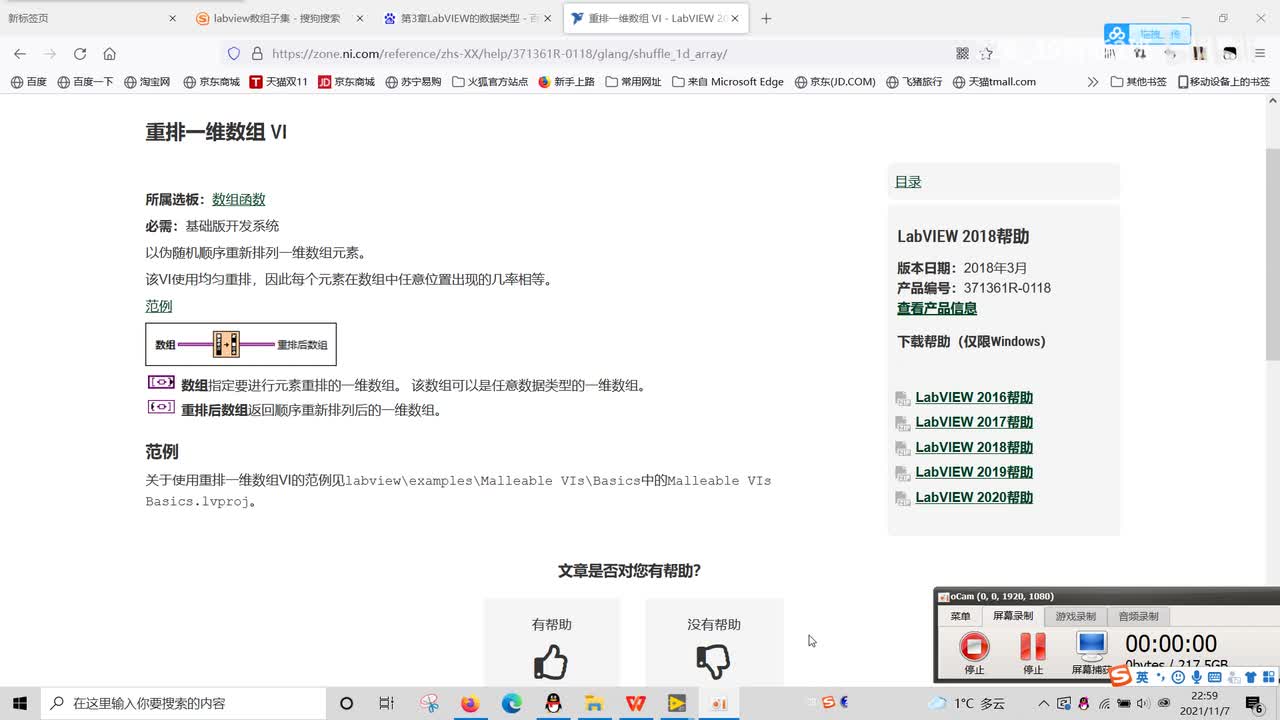The image size is (1280, 720).
Task: Open the 淘宝网 bookmark
Action: [x=147, y=82]
